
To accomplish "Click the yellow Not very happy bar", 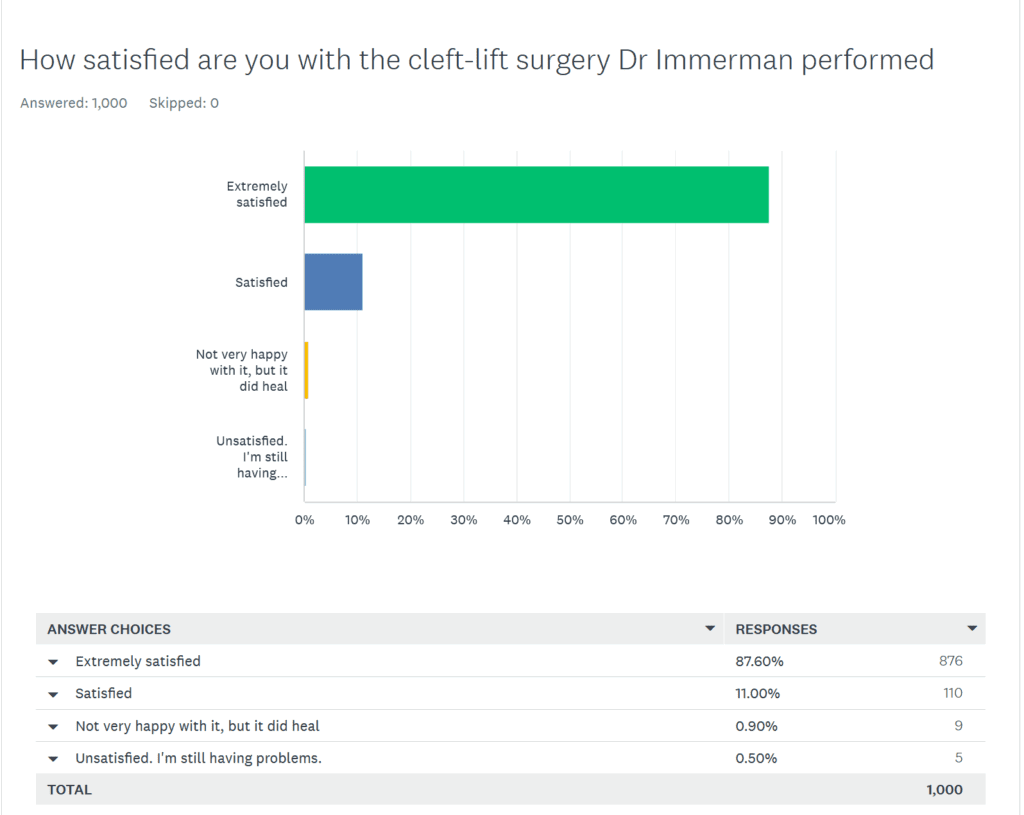I will tap(306, 370).
